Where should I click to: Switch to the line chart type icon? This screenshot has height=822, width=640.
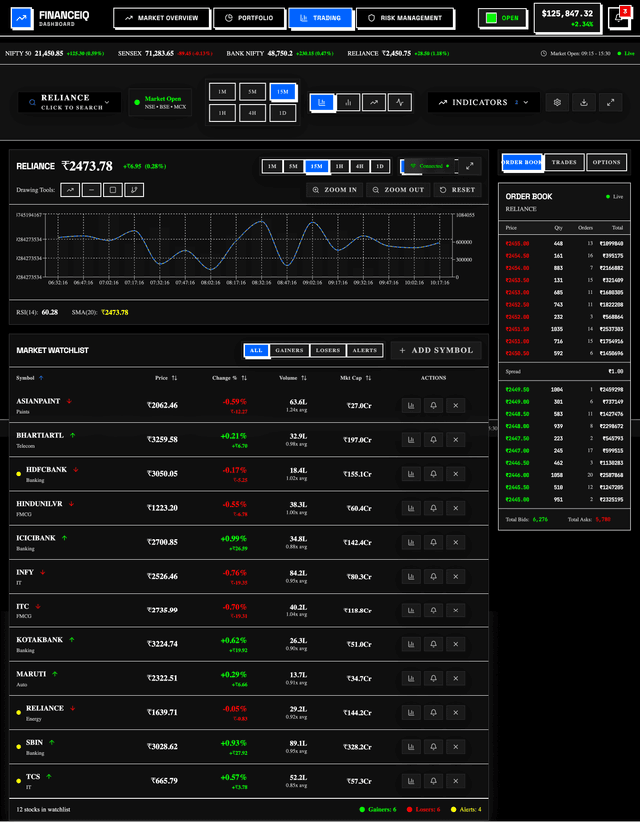pos(374,102)
